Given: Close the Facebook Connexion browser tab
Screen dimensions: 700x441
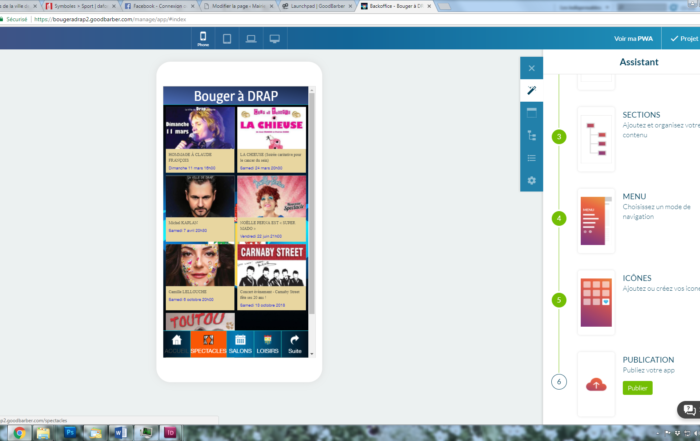Looking at the screenshot, I should click(192, 6).
